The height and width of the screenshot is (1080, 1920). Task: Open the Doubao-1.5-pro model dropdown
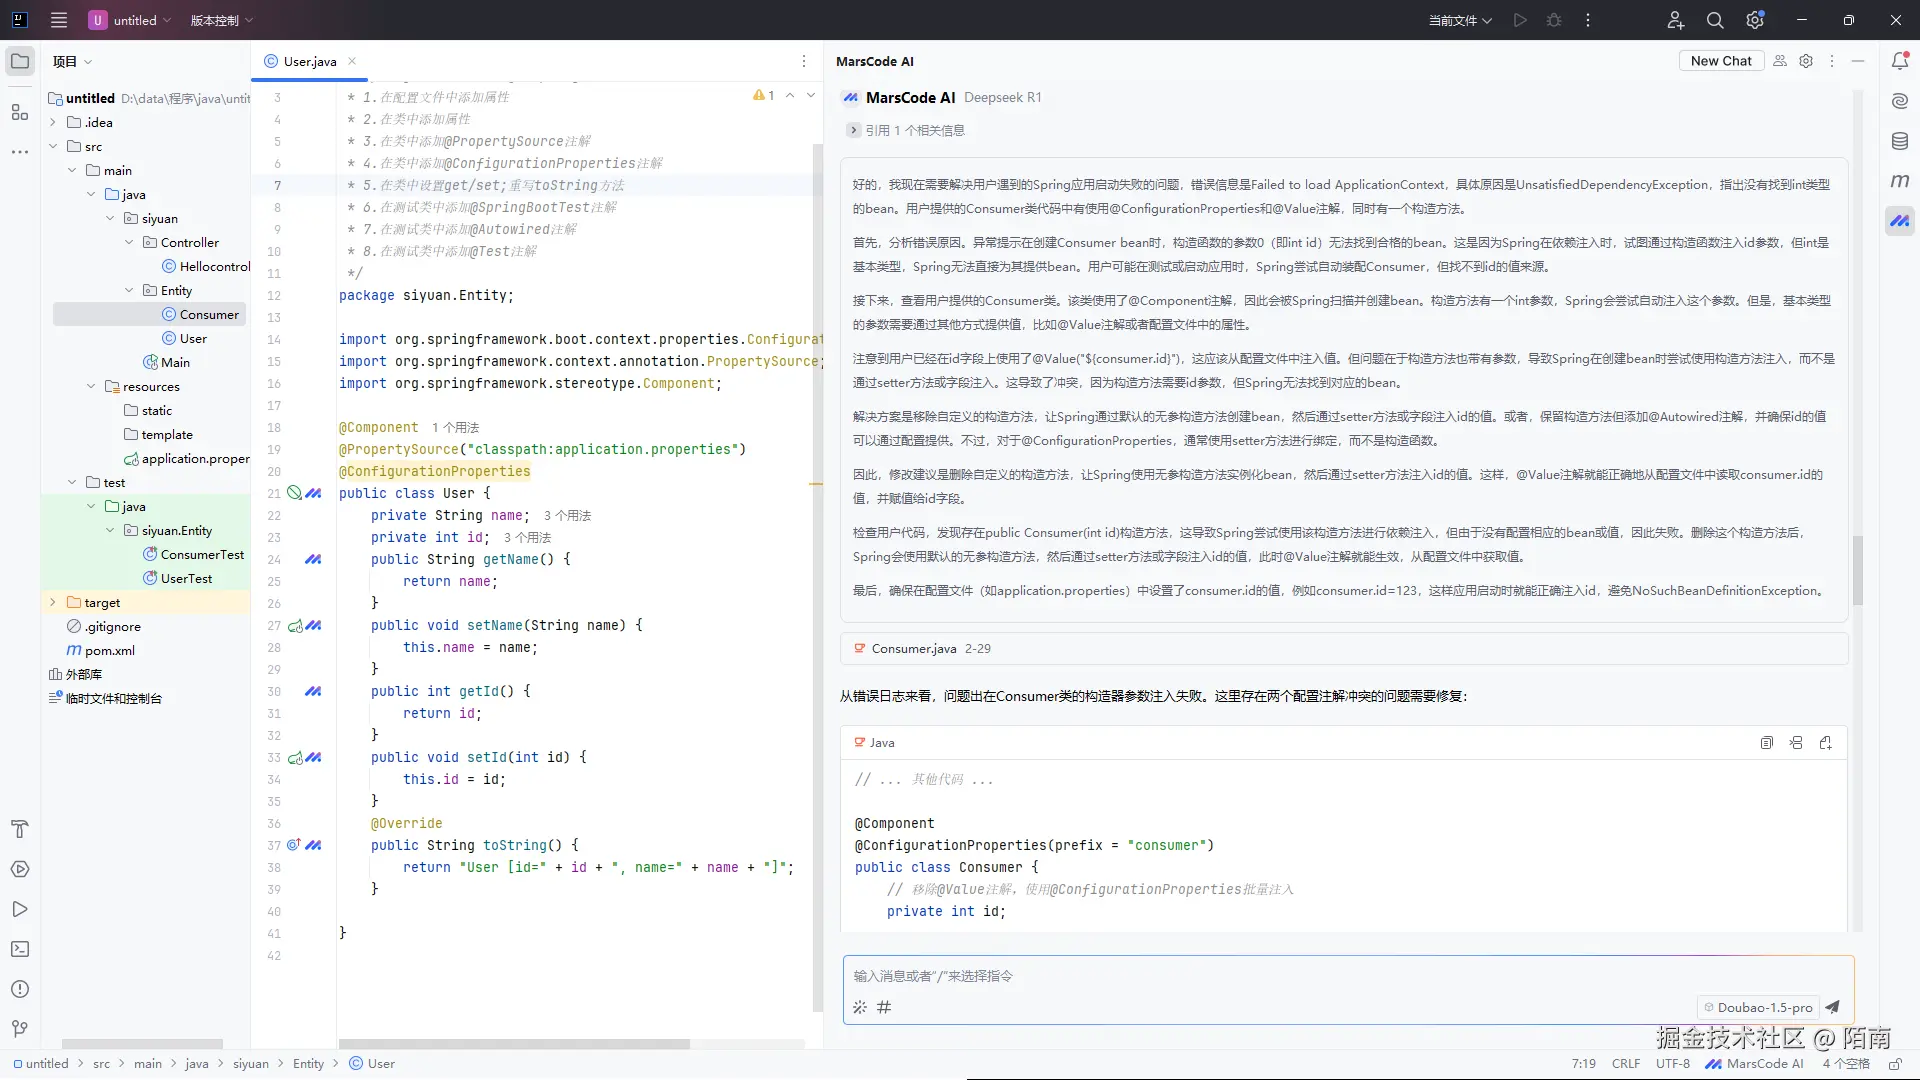click(x=1758, y=1007)
